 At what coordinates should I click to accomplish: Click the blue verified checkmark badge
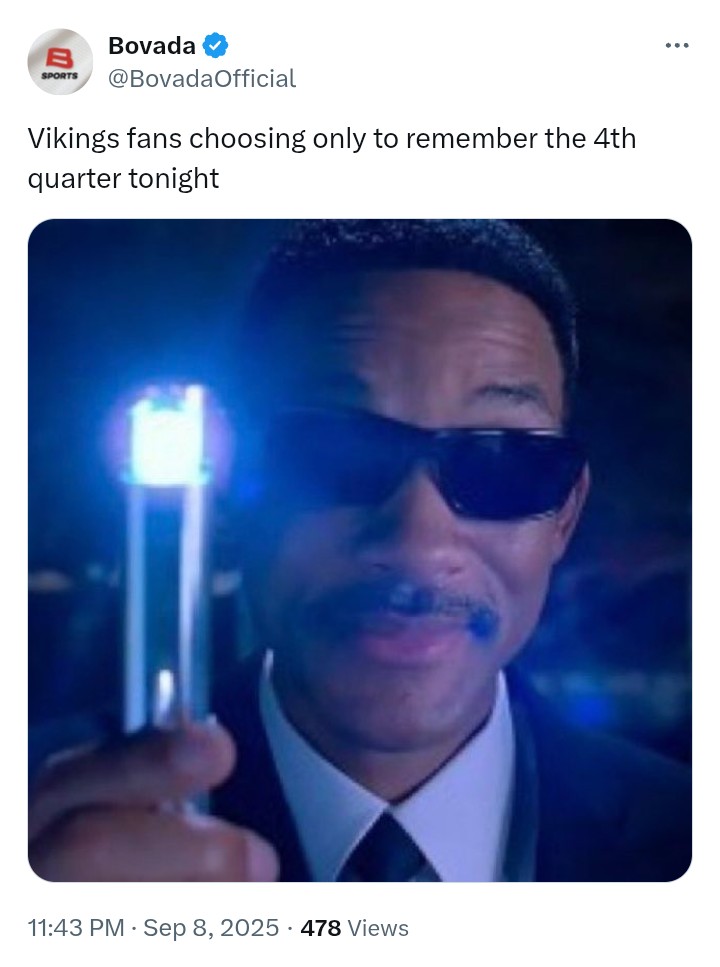tap(215, 46)
